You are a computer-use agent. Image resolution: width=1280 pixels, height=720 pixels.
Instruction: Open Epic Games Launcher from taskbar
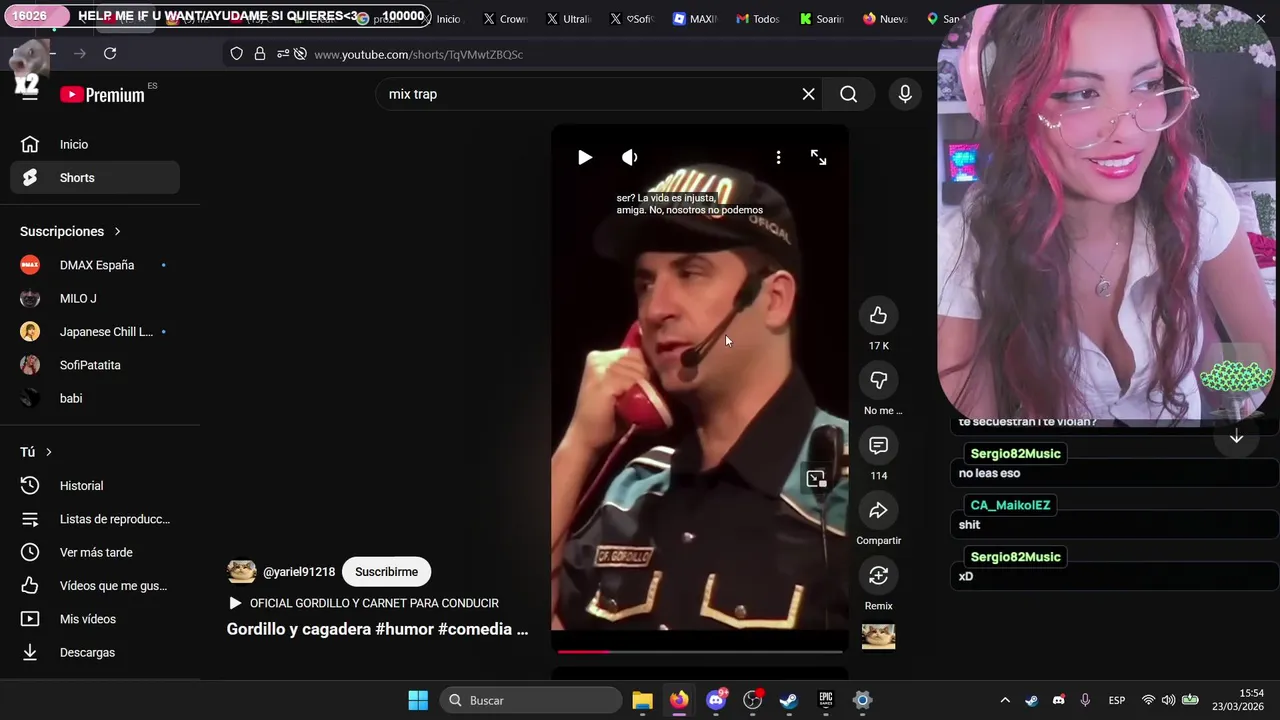coord(826,700)
